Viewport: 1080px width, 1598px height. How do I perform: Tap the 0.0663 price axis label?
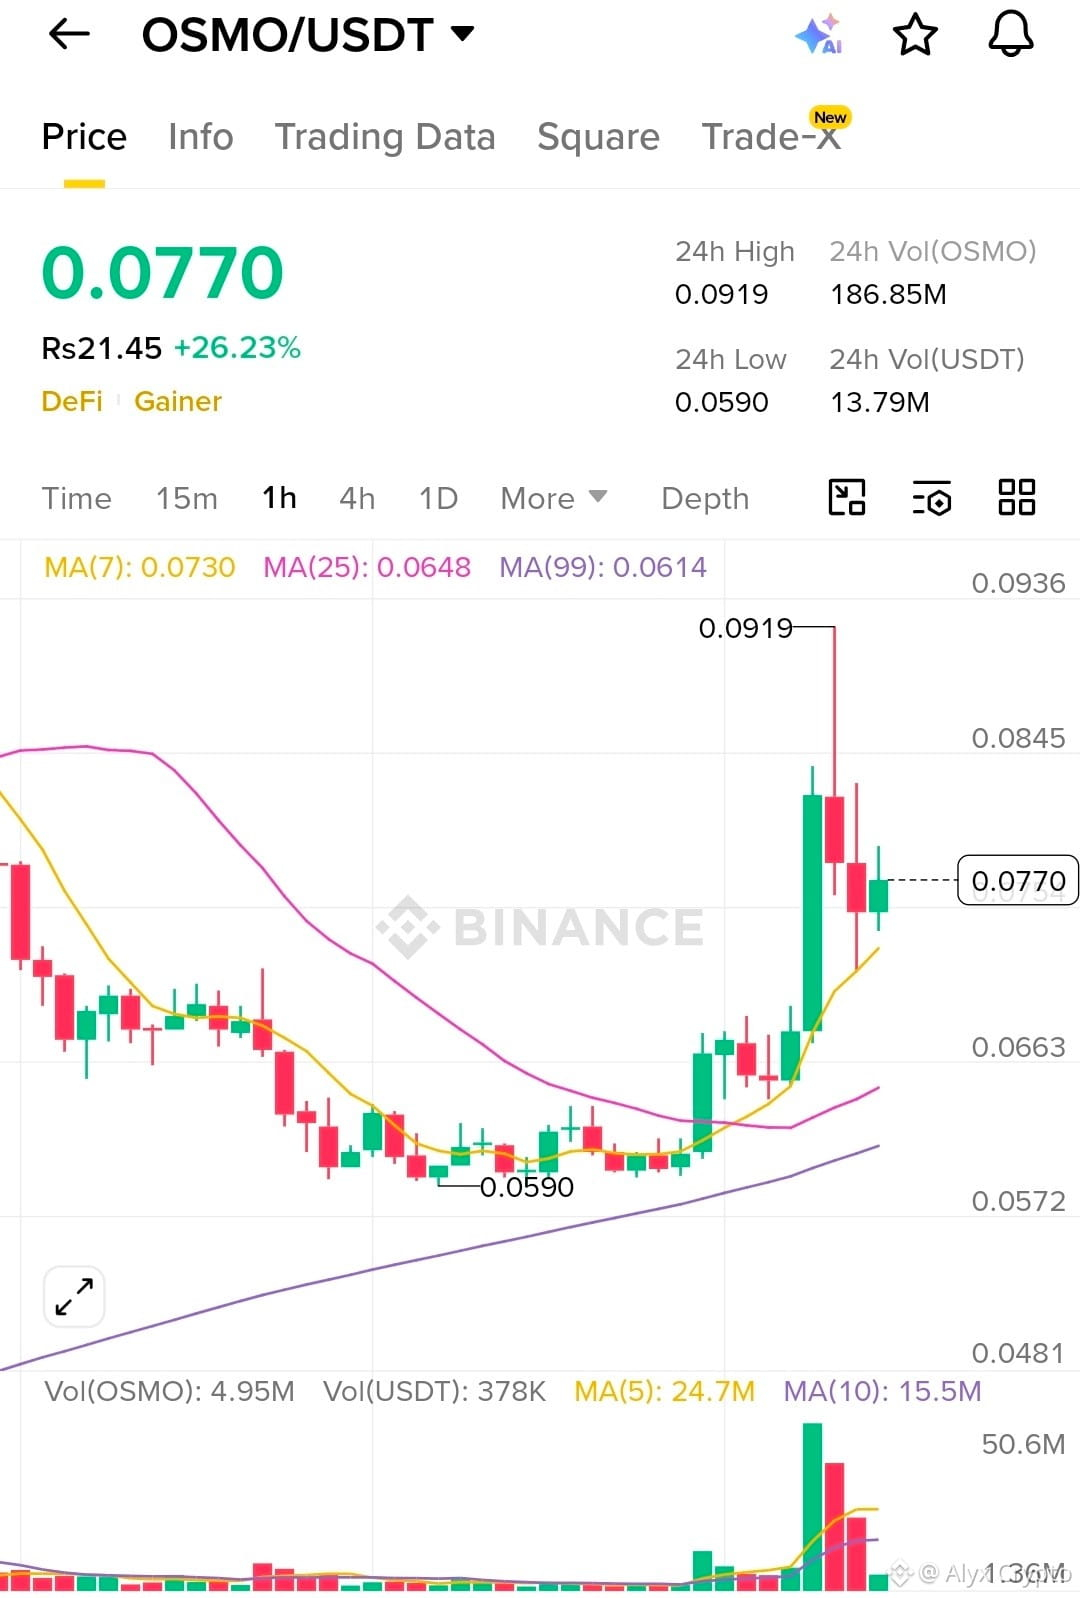click(1018, 1047)
